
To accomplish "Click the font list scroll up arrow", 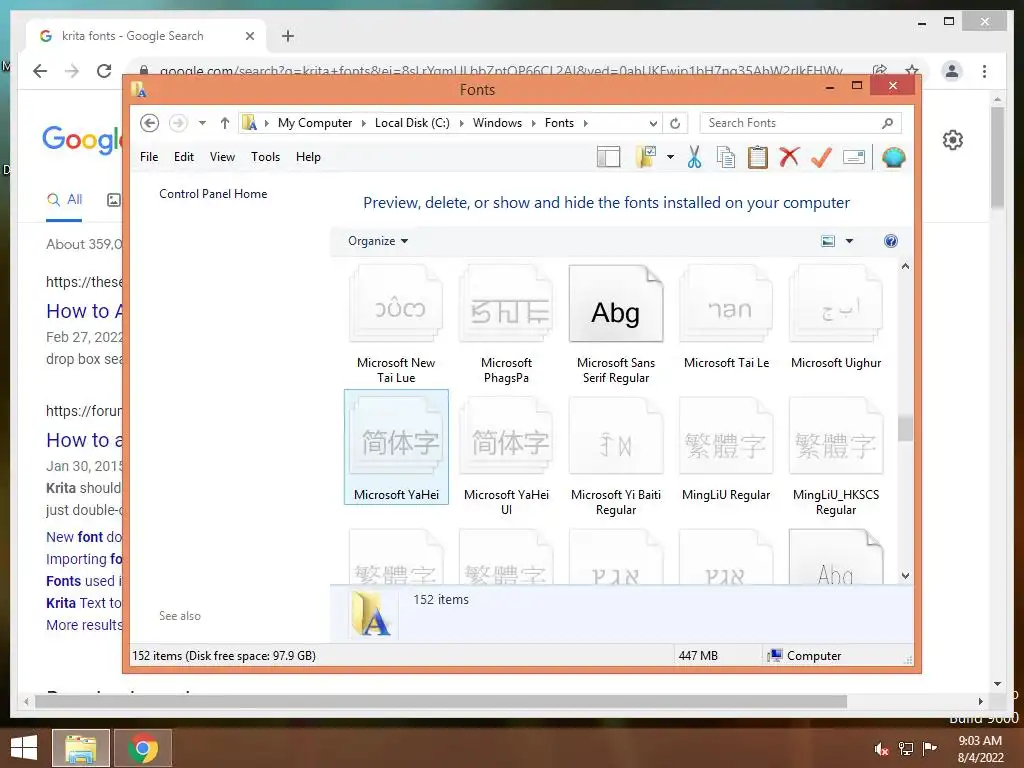I will 905,266.
